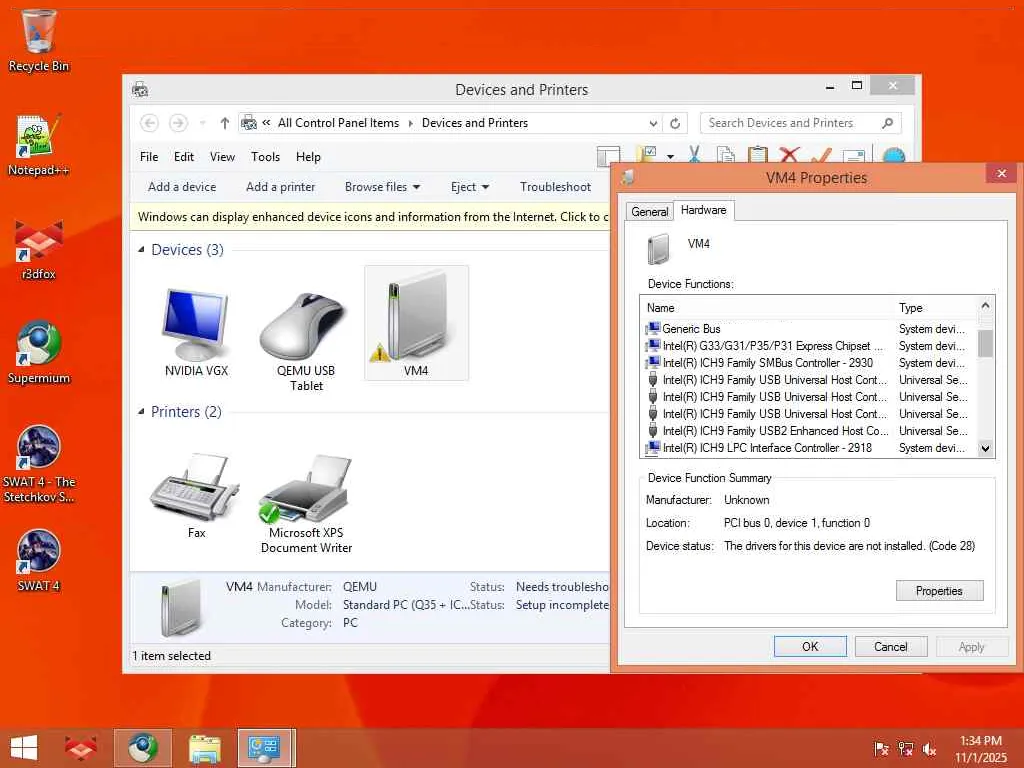
Task: Open Notepad++ desktop shortcut
Action: 39,145
